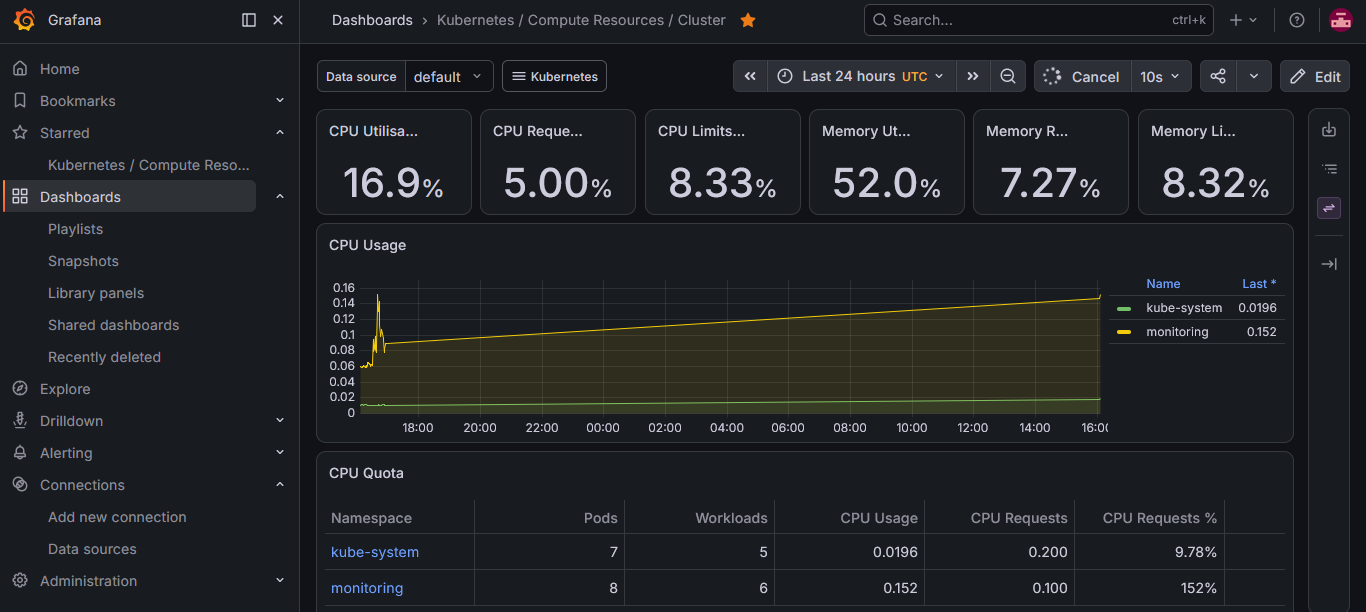Click the Drilldown icon in sidebar
The image size is (1366, 612).
20,421
